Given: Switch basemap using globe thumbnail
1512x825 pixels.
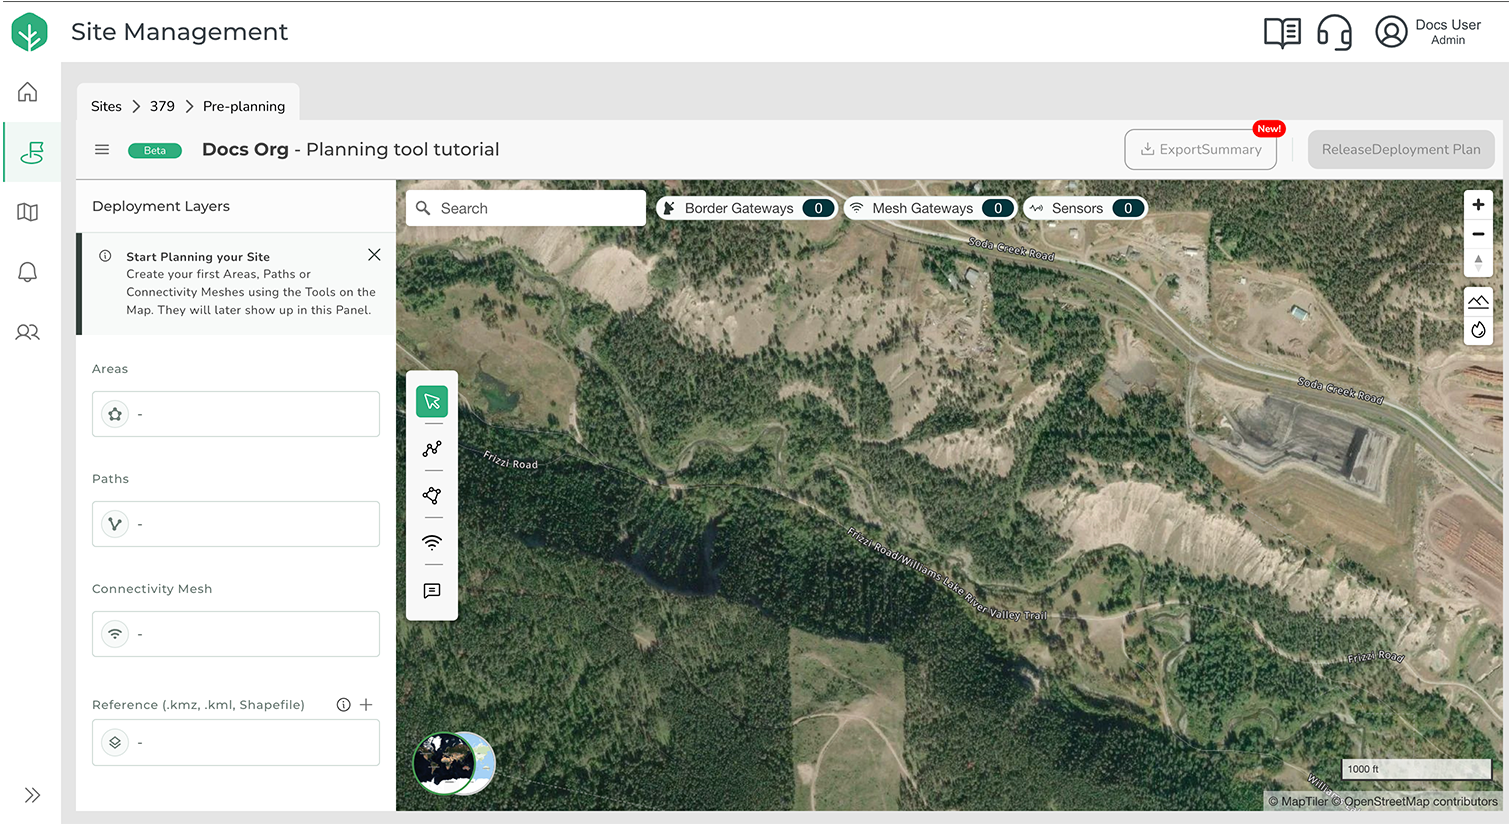Looking at the screenshot, I should coord(454,763).
